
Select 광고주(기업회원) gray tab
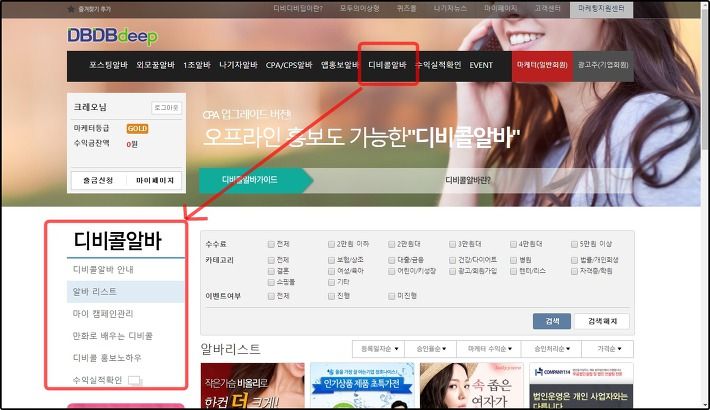(x=603, y=65)
